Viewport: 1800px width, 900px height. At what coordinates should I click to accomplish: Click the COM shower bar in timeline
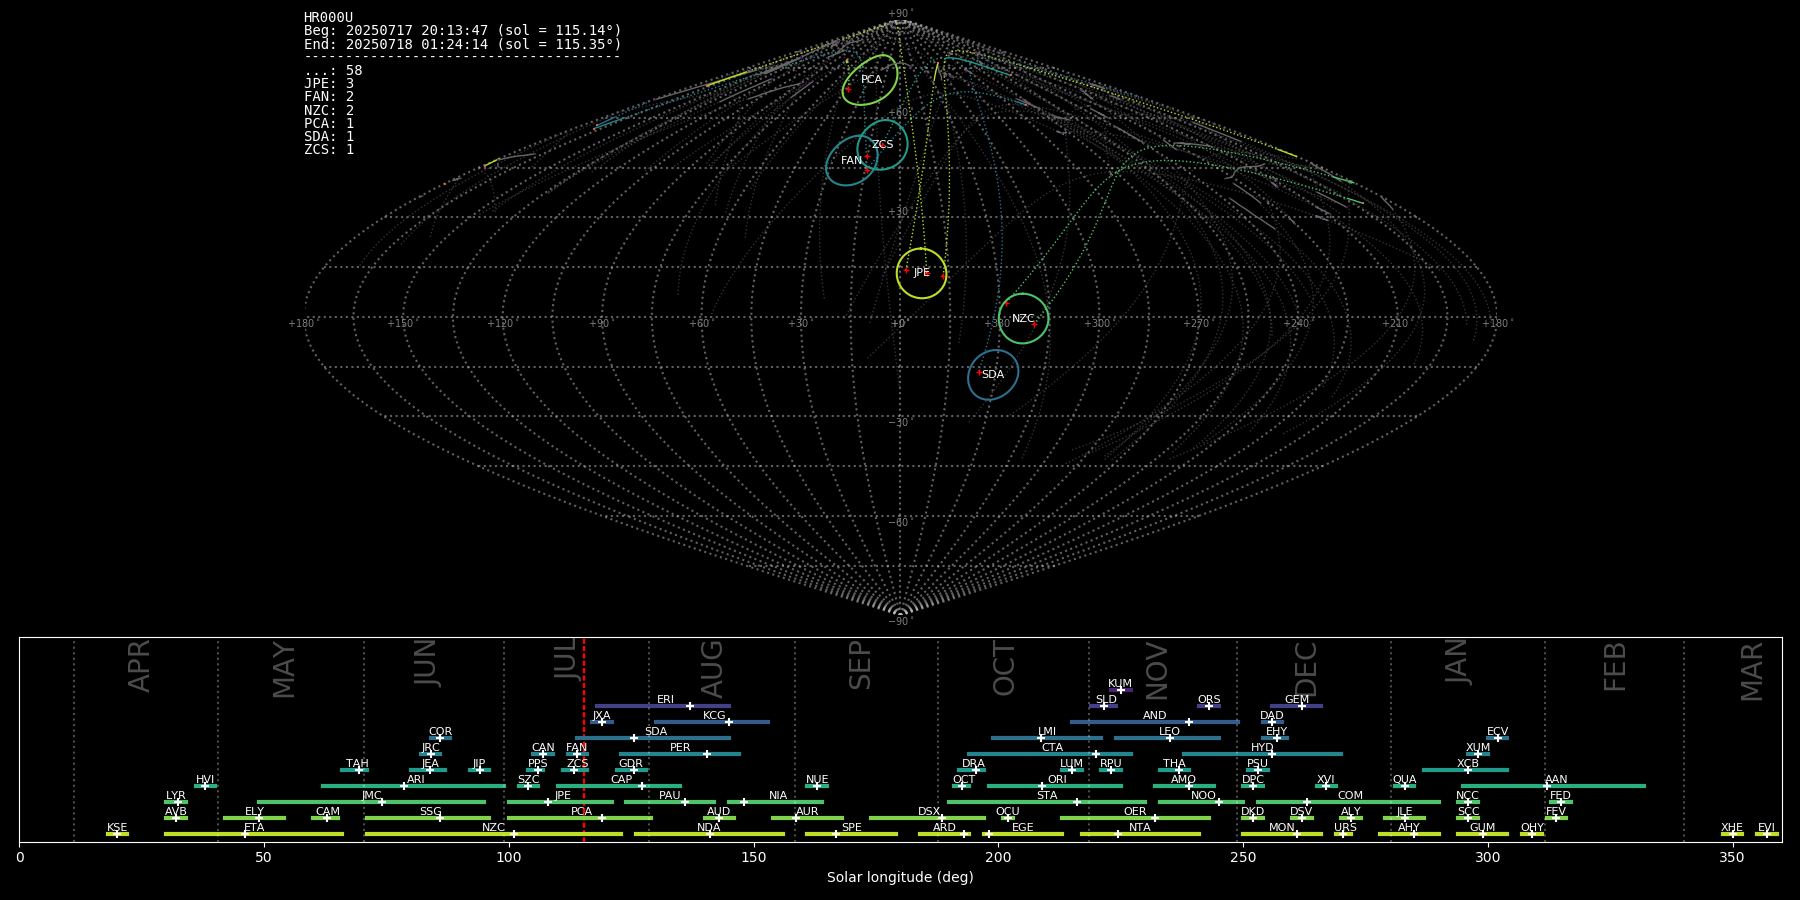pos(1348,802)
